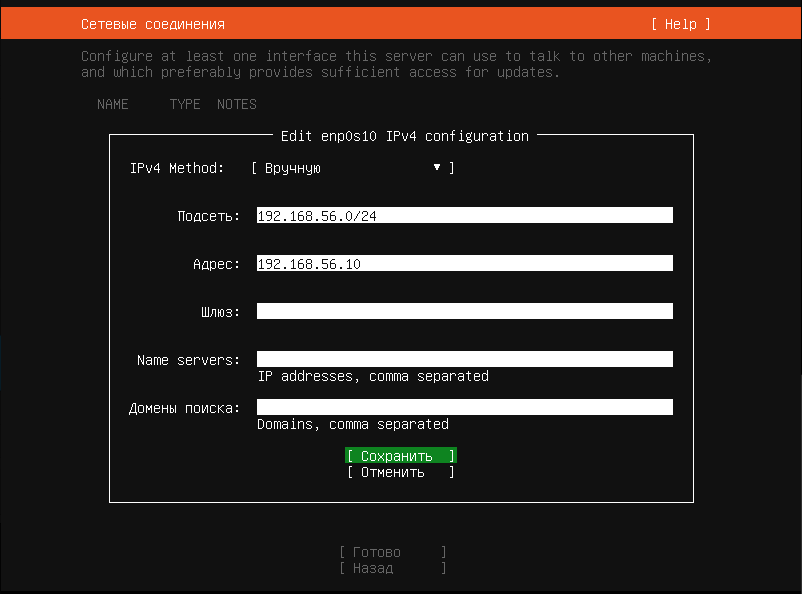Focus the Name servers input field
This screenshot has height=594, width=802.
(464, 359)
